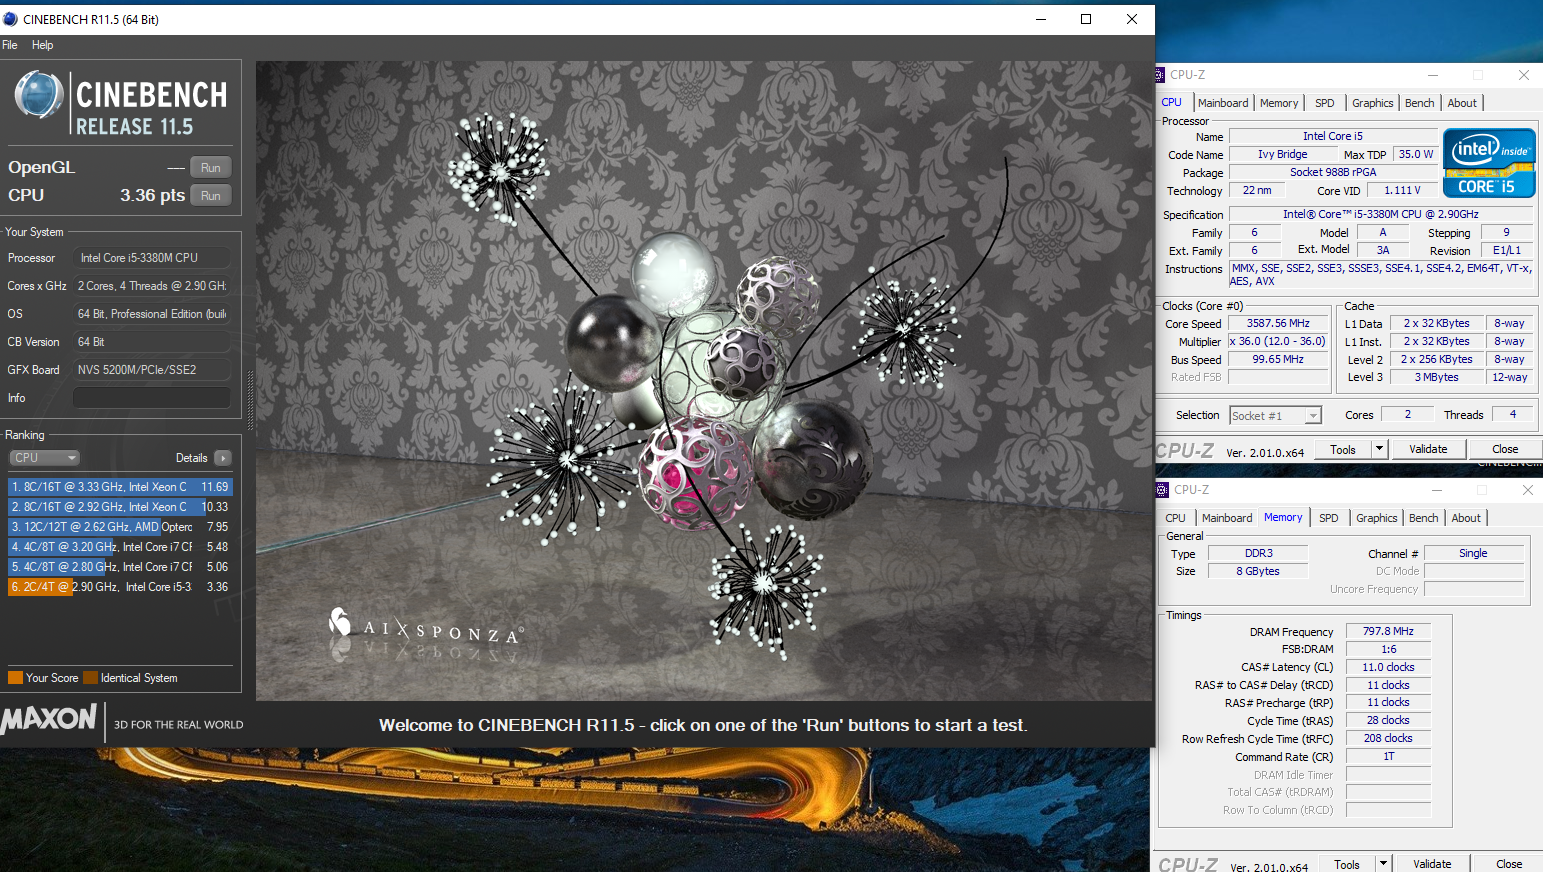Image resolution: width=1543 pixels, height=872 pixels.
Task: Click the Details arrow button in Ranking
Action: 223,458
